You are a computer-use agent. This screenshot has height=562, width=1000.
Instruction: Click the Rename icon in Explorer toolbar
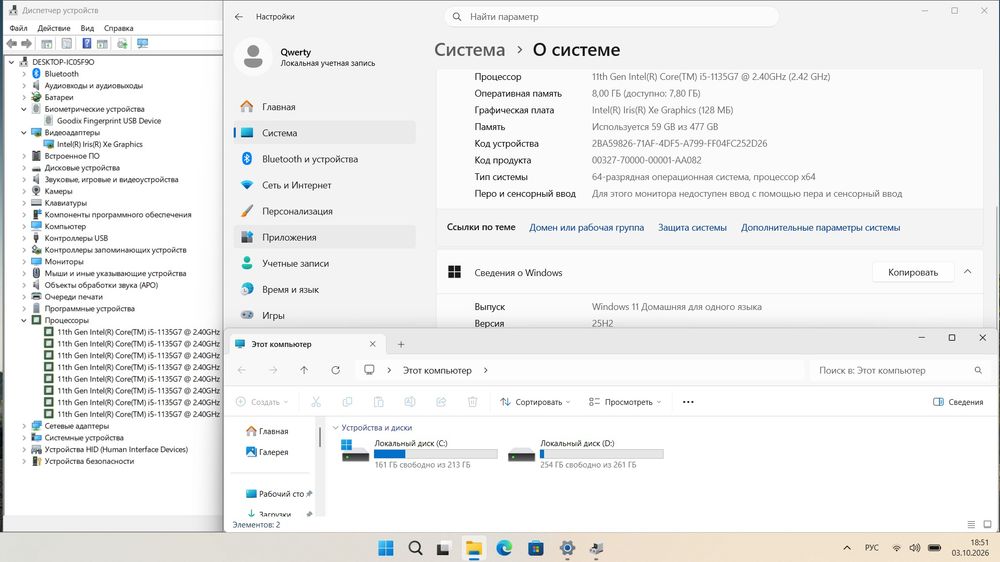pyautogui.click(x=409, y=402)
